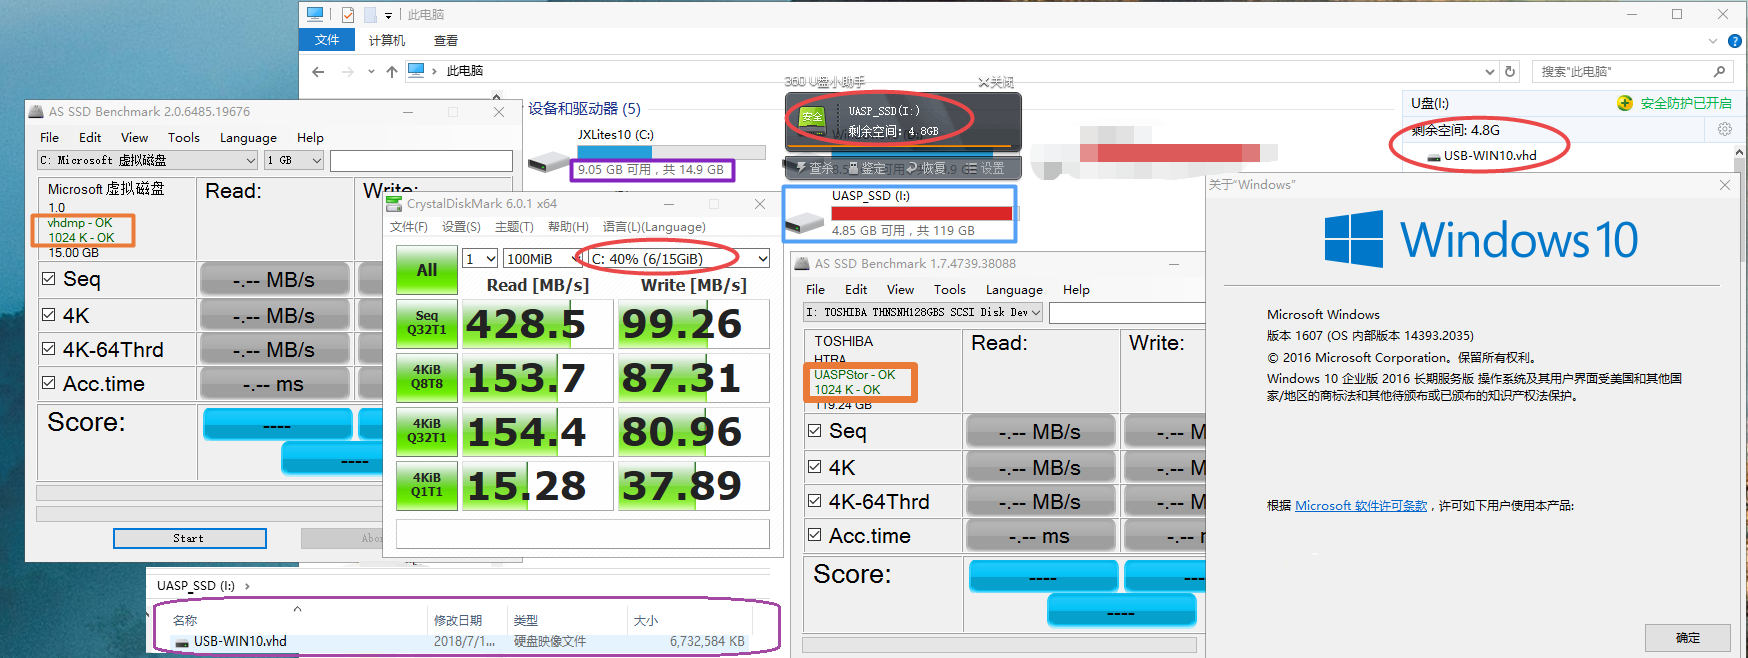Click the up-one-level arrow in Explorer

(x=392, y=71)
